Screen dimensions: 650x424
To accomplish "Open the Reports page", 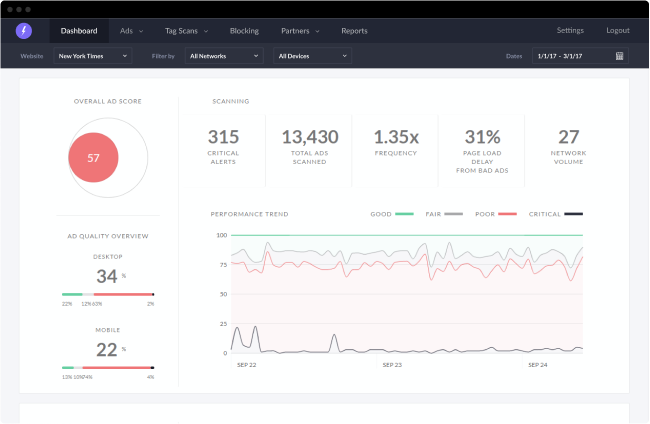I will click(354, 31).
